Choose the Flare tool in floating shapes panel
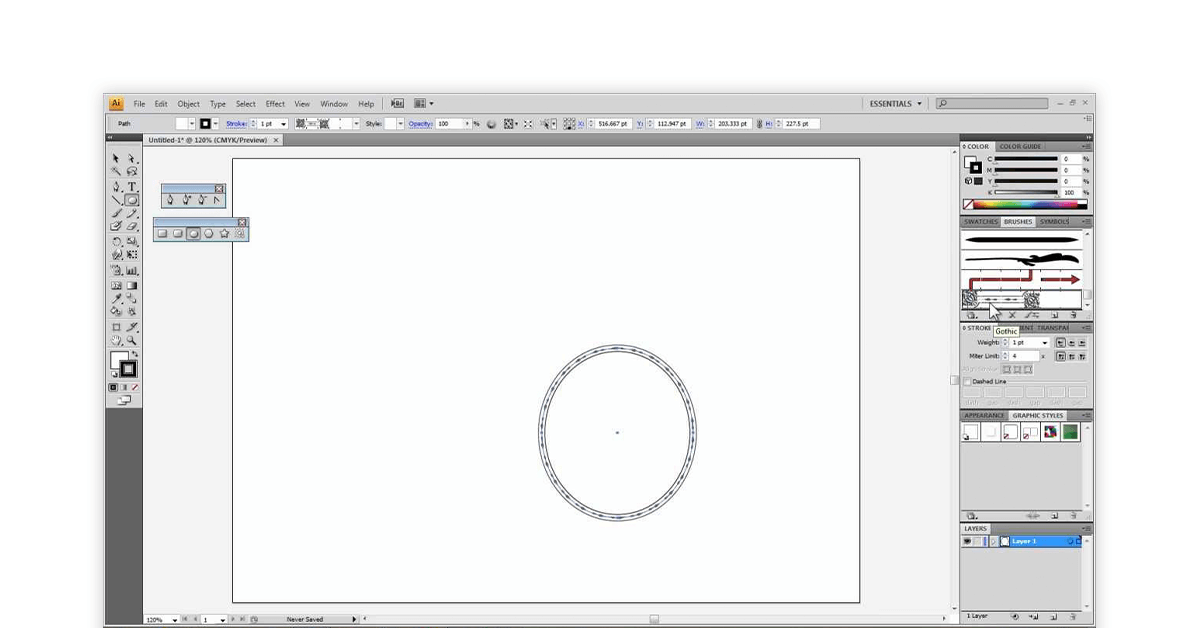This screenshot has width=1200, height=628. (240, 233)
